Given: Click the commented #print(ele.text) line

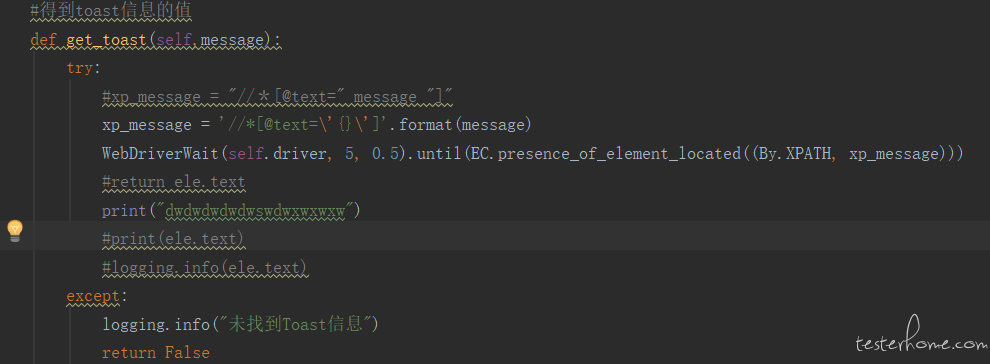Looking at the screenshot, I should pyautogui.click(x=173, y=239).
